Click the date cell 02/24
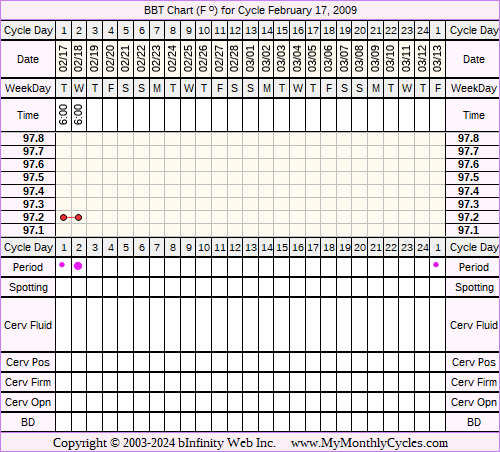Image resolution: width=500 pixels, height=452 pixels. (x=172, y=59)
